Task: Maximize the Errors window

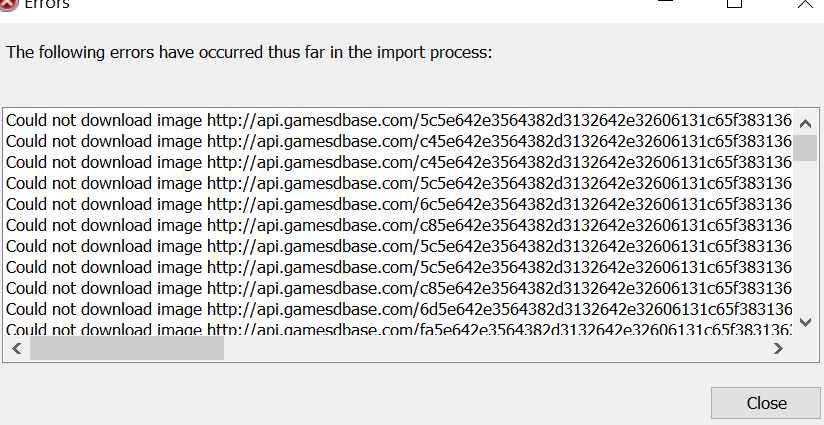Action: click(x=734, y=3)
